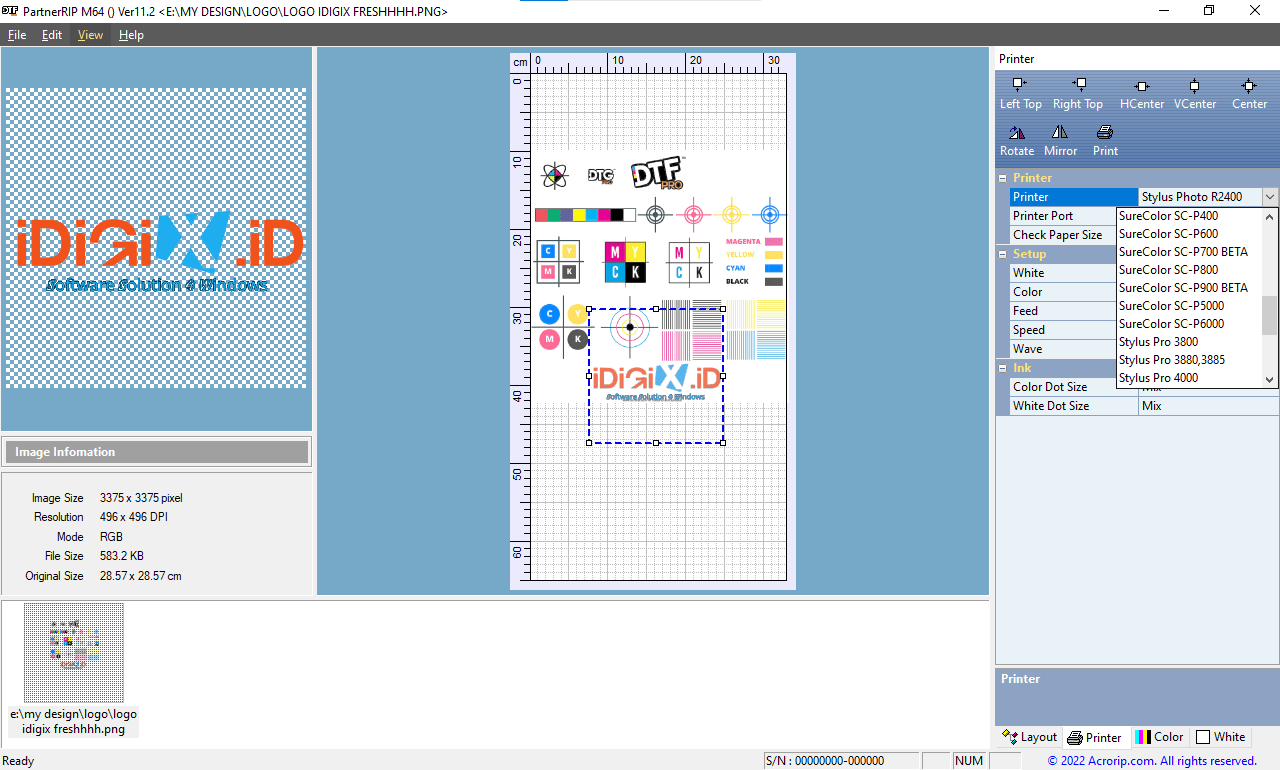Open the Stylus Photo R2400 printer dropdown

[x=1270, y=197]
